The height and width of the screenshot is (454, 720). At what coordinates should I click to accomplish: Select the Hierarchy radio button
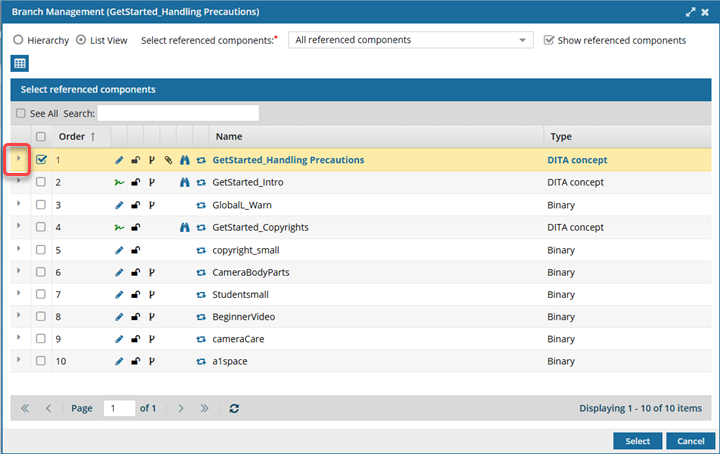pos(19,41)
